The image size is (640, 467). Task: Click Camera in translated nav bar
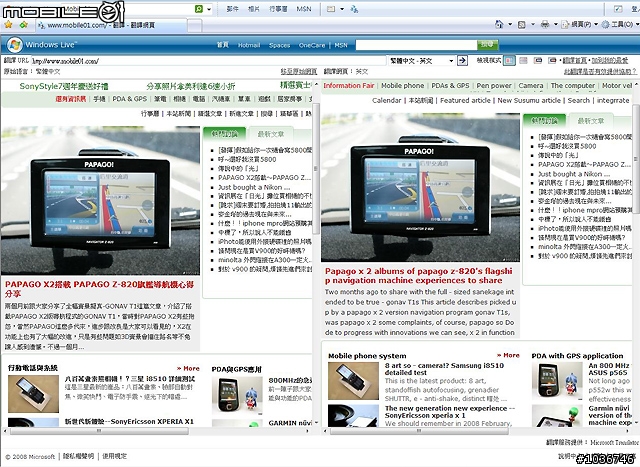click(531, 86)
